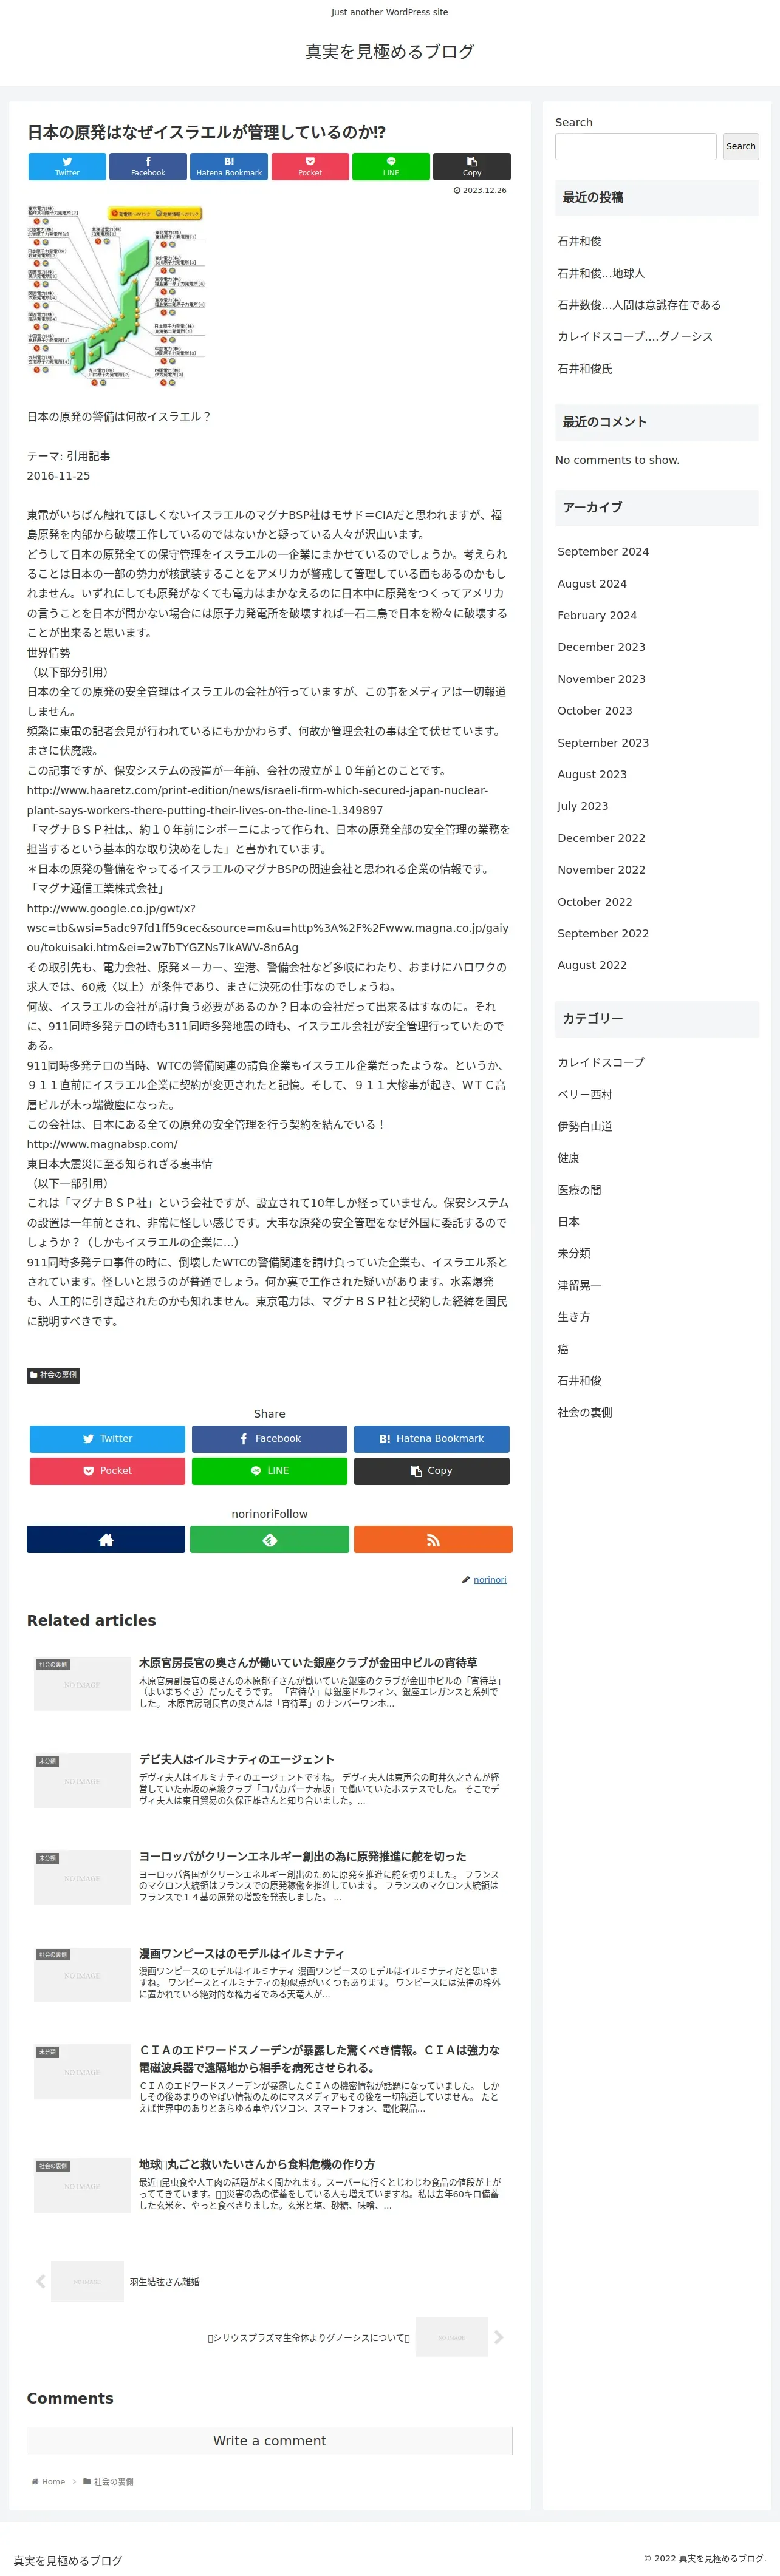Open archive November 2023
Screen dimensions: 780x2576
(x=601, y=679)
